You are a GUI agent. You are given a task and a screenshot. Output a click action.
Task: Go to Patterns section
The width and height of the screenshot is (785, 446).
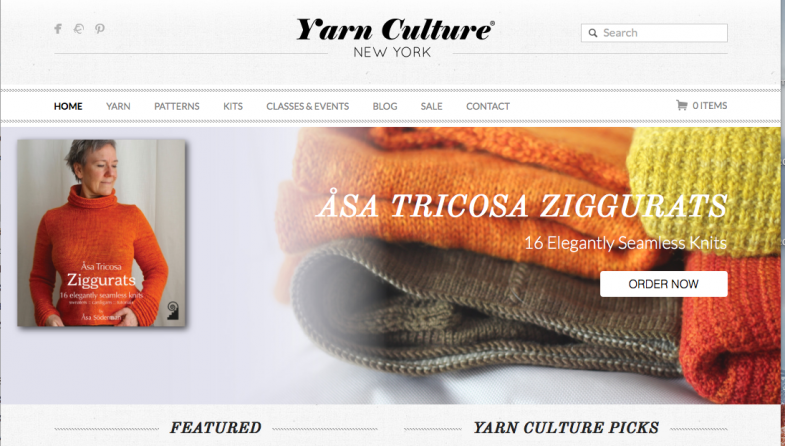coord(177,106)
